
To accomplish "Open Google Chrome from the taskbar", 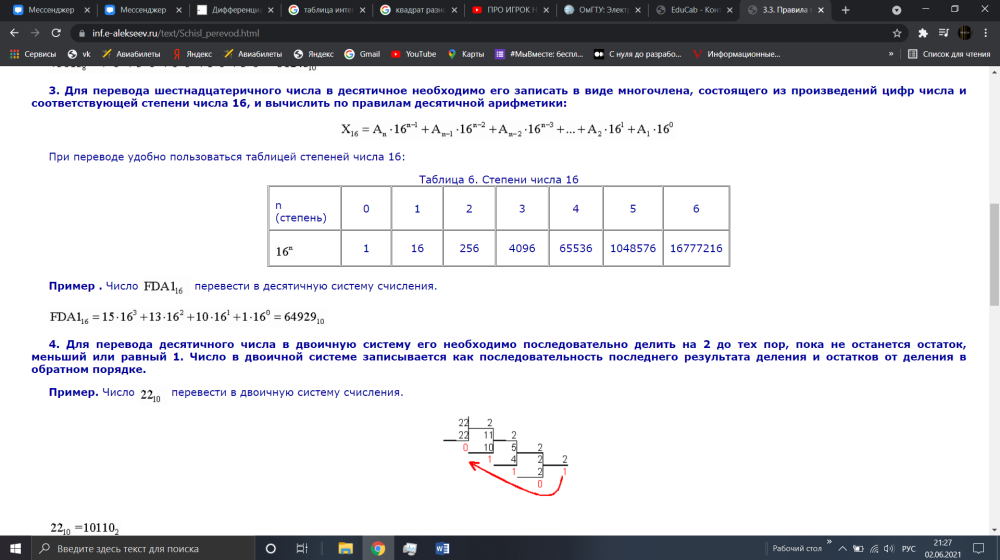I will pyautogui.click(x=378, y=549).
